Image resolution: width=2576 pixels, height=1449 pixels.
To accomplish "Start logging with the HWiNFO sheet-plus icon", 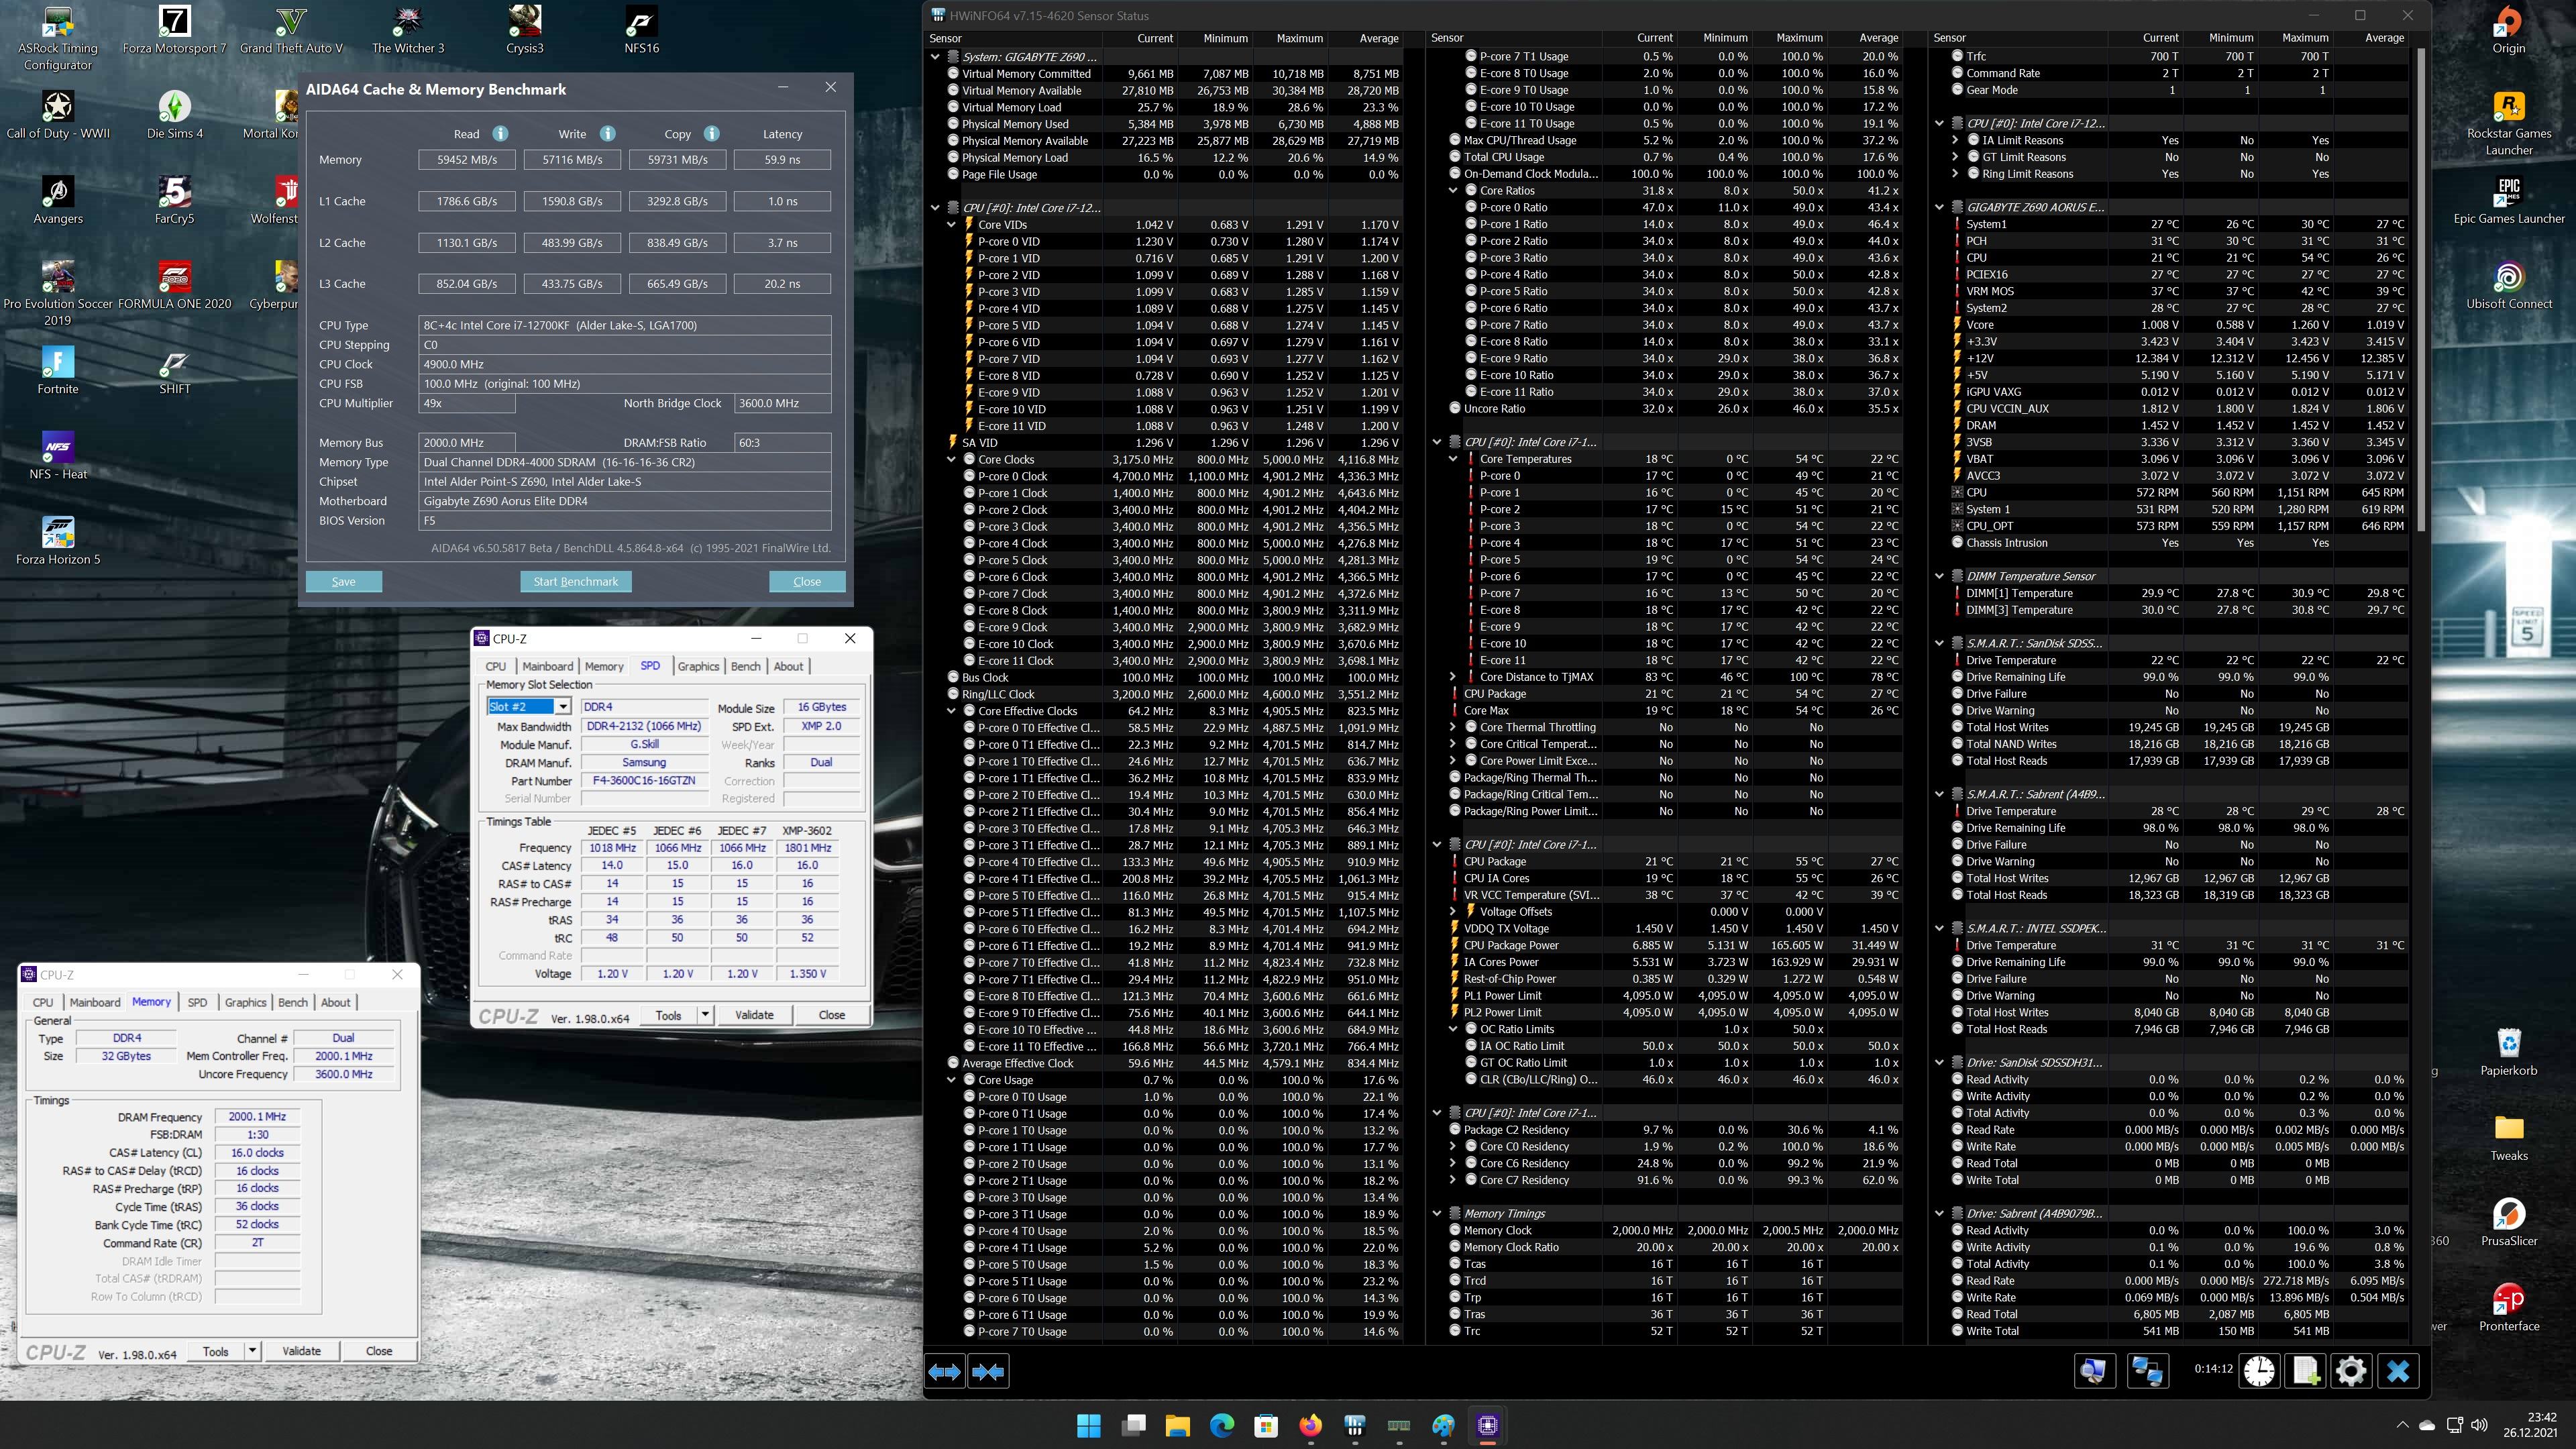I will [x=2305, y=1370].
